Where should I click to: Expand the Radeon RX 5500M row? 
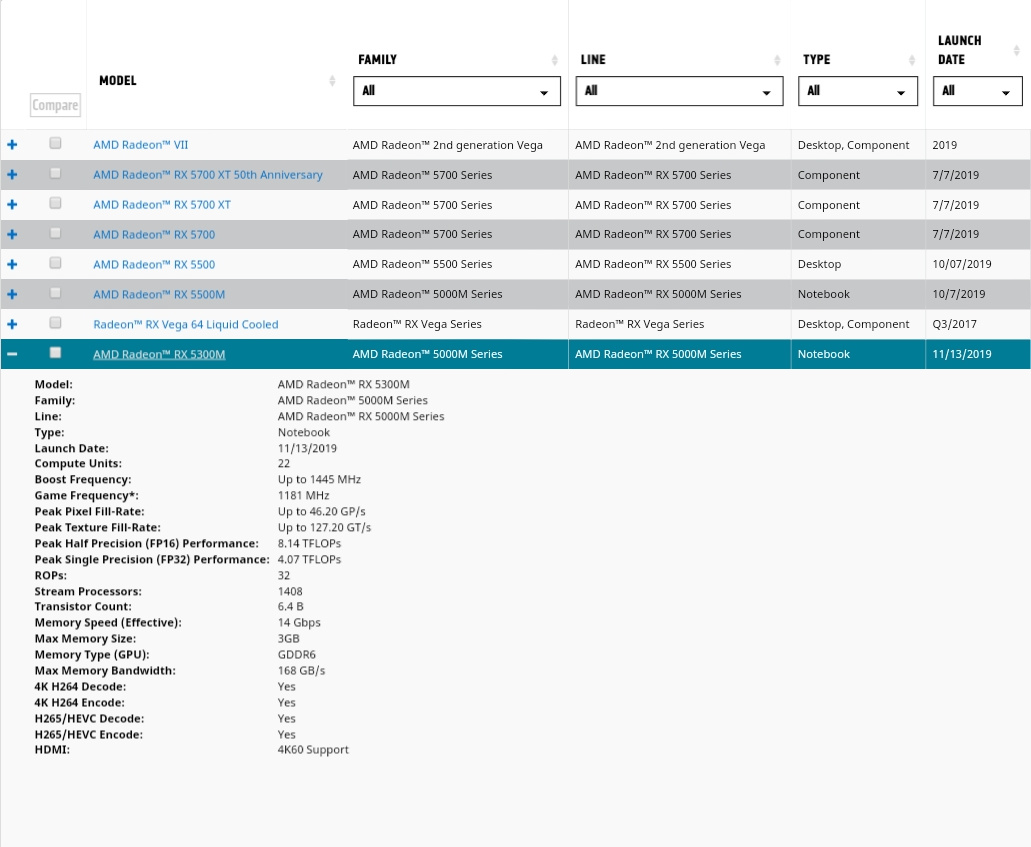[x=12, y=295]
